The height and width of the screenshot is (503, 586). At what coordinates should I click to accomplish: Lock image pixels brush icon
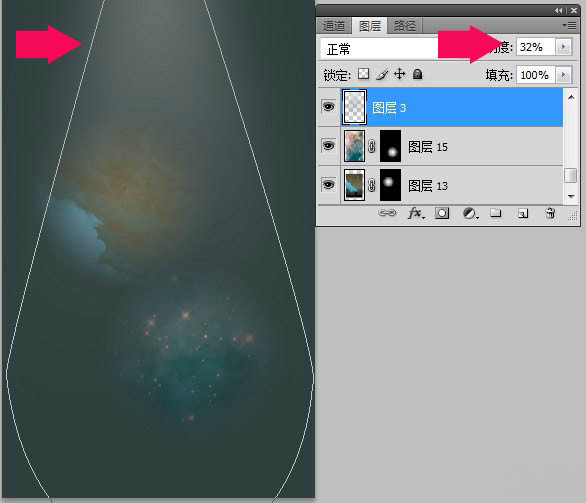382,74
